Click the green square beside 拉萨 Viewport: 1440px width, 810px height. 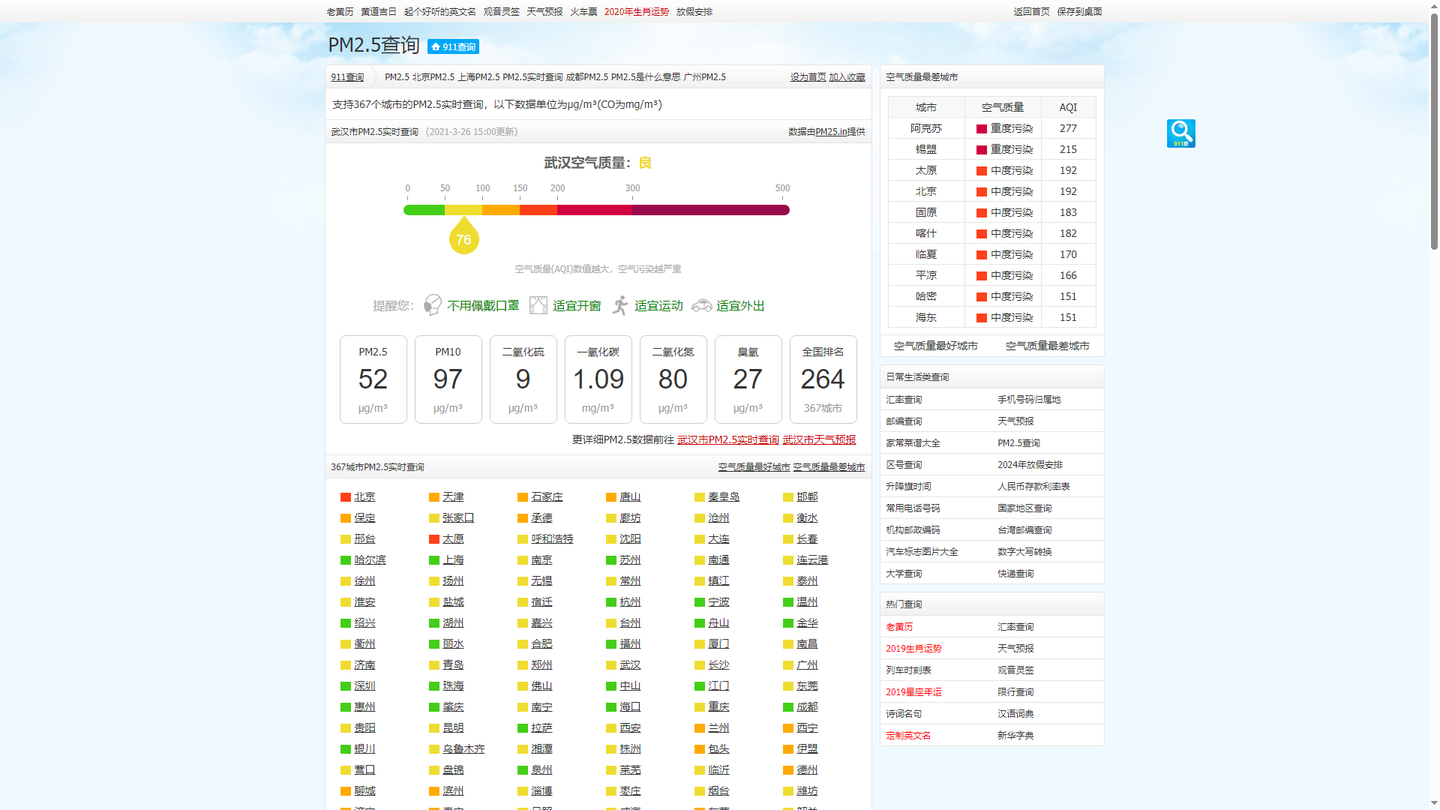(523, 729)
